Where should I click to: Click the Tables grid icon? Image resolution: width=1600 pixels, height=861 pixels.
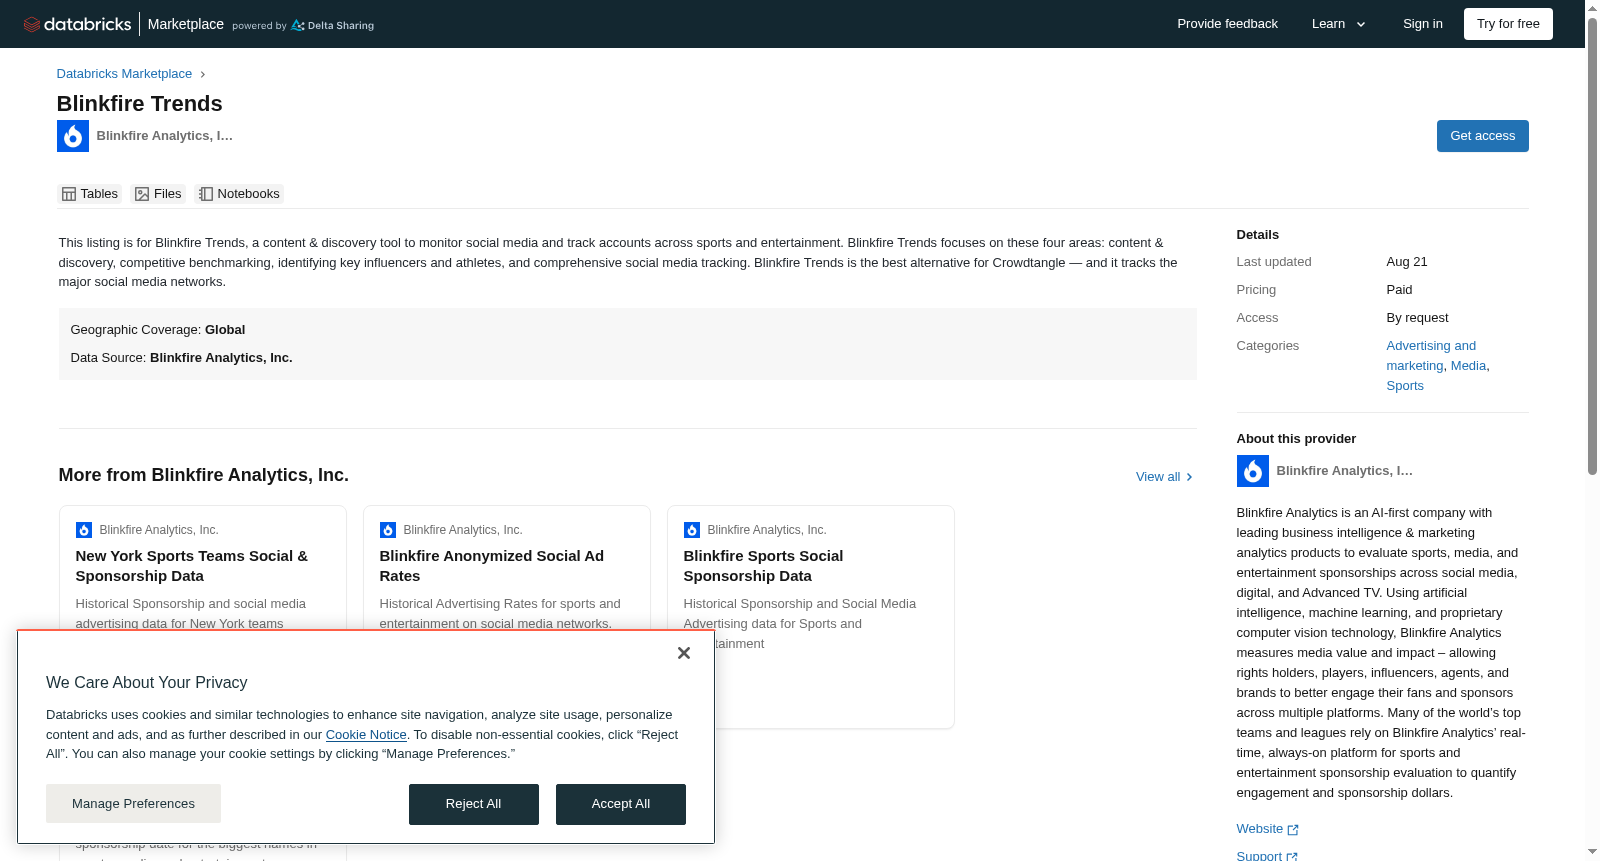pyautogui.click(x=69, y=194)
